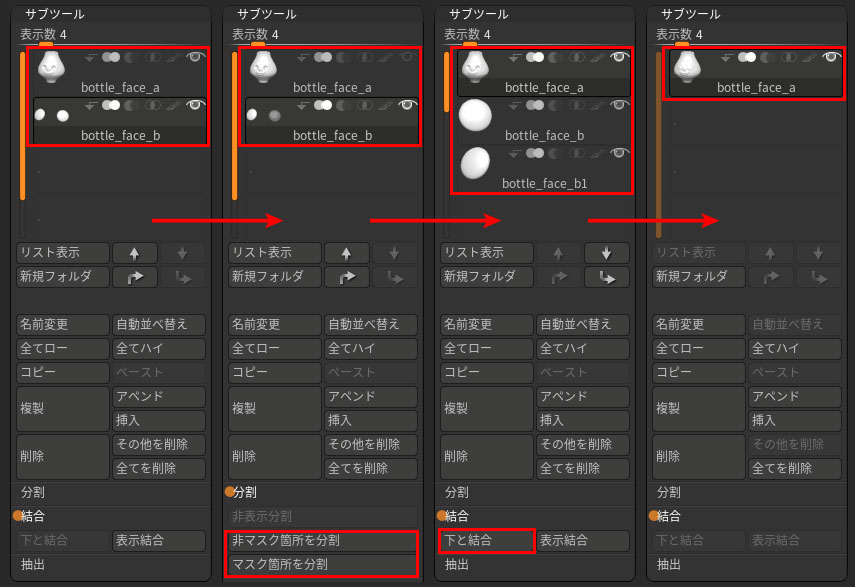Toggle bottle_face_a eye icon in third panel
The height and width of the screenshot is (587, 855).
(x=619, y=57)
